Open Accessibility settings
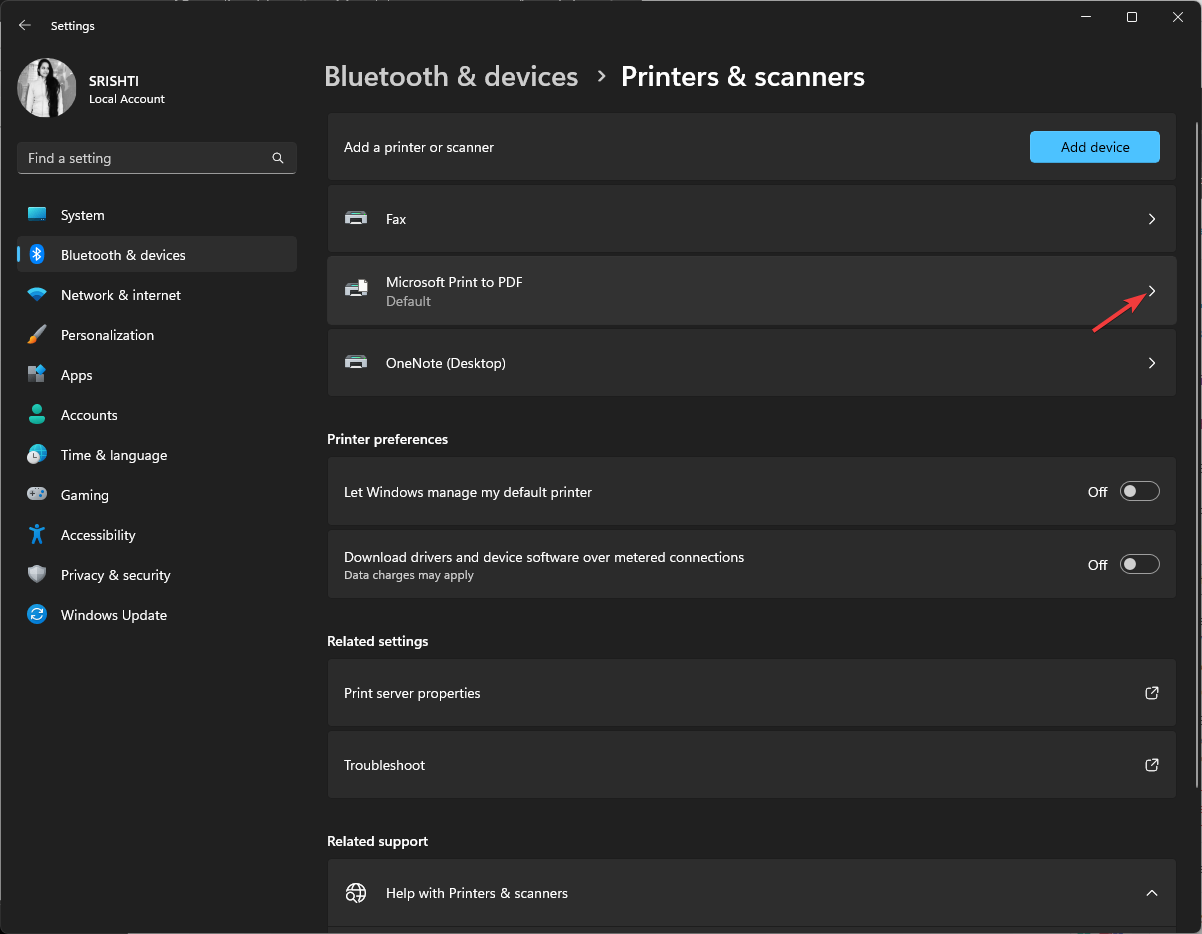The image size is (1202, 934). coord(157,535)
